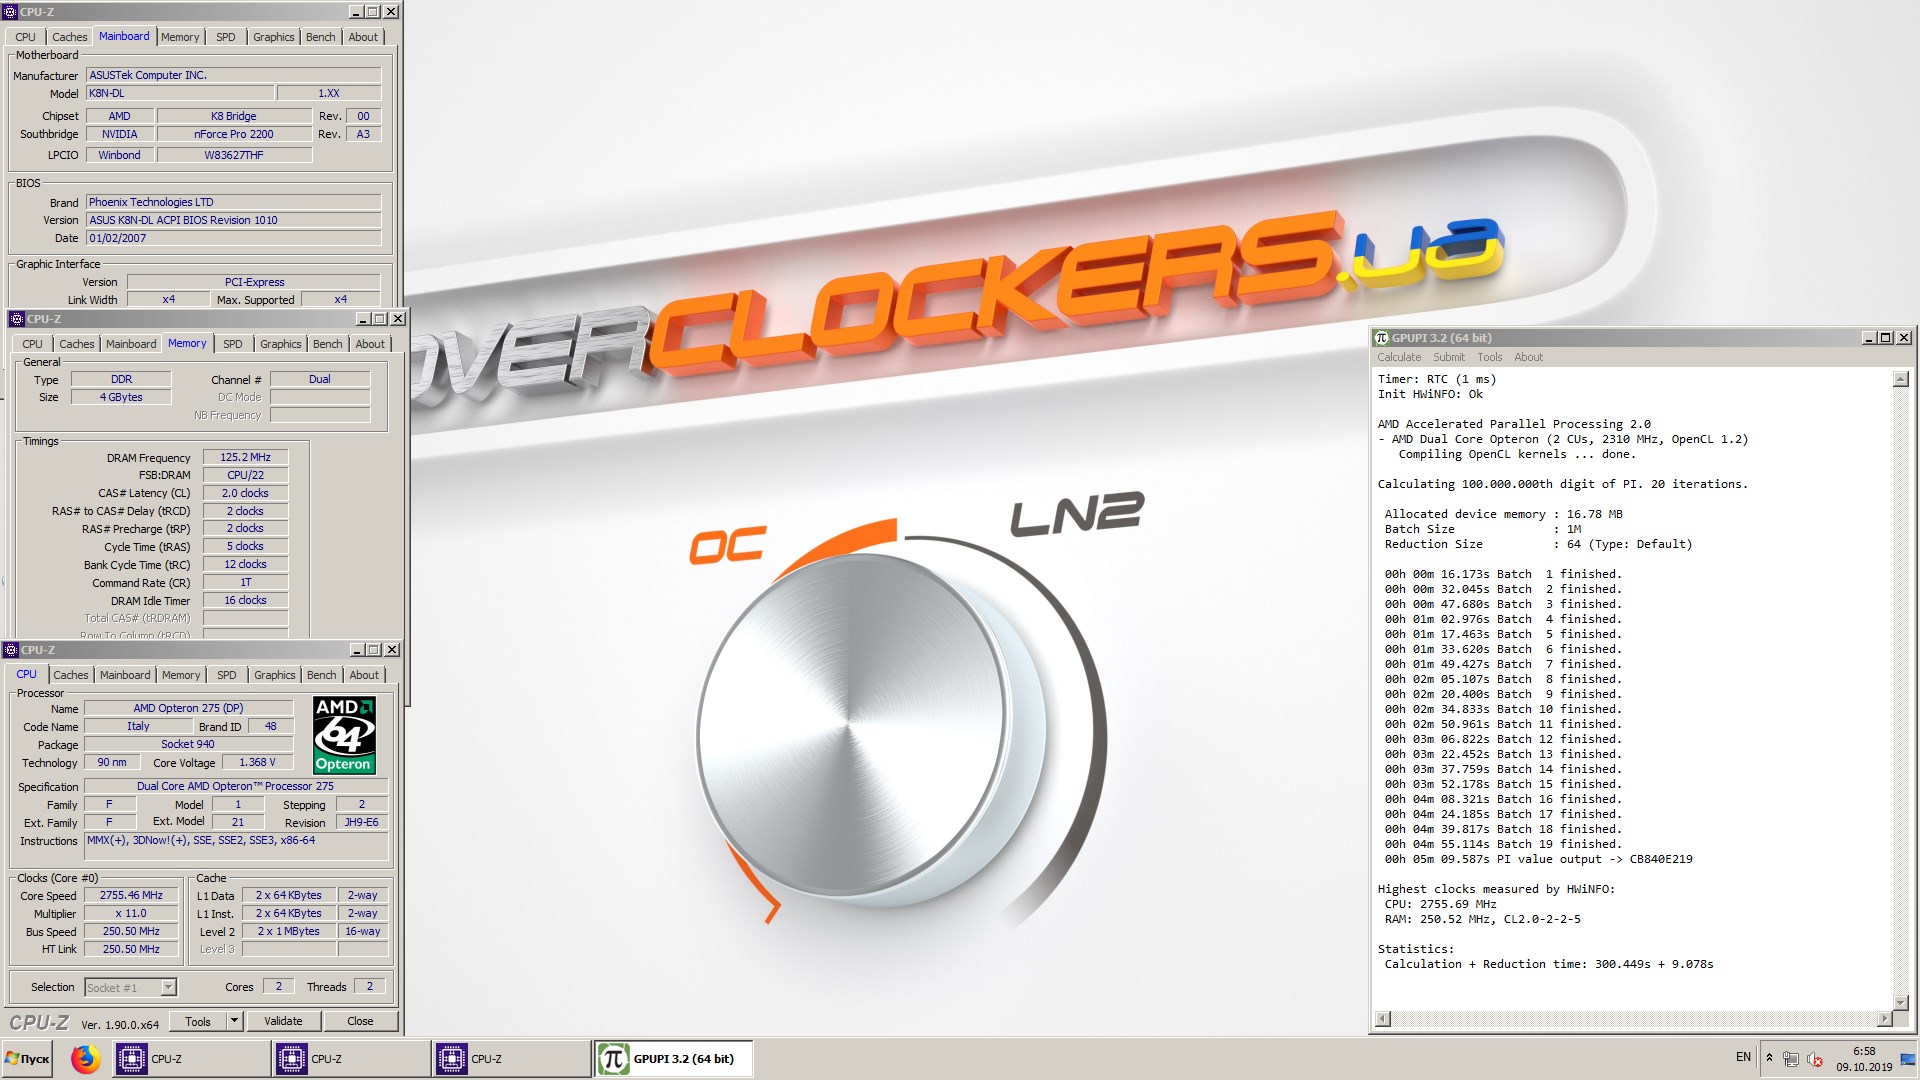Click the muted volume tray icon

[1815, 1059]
